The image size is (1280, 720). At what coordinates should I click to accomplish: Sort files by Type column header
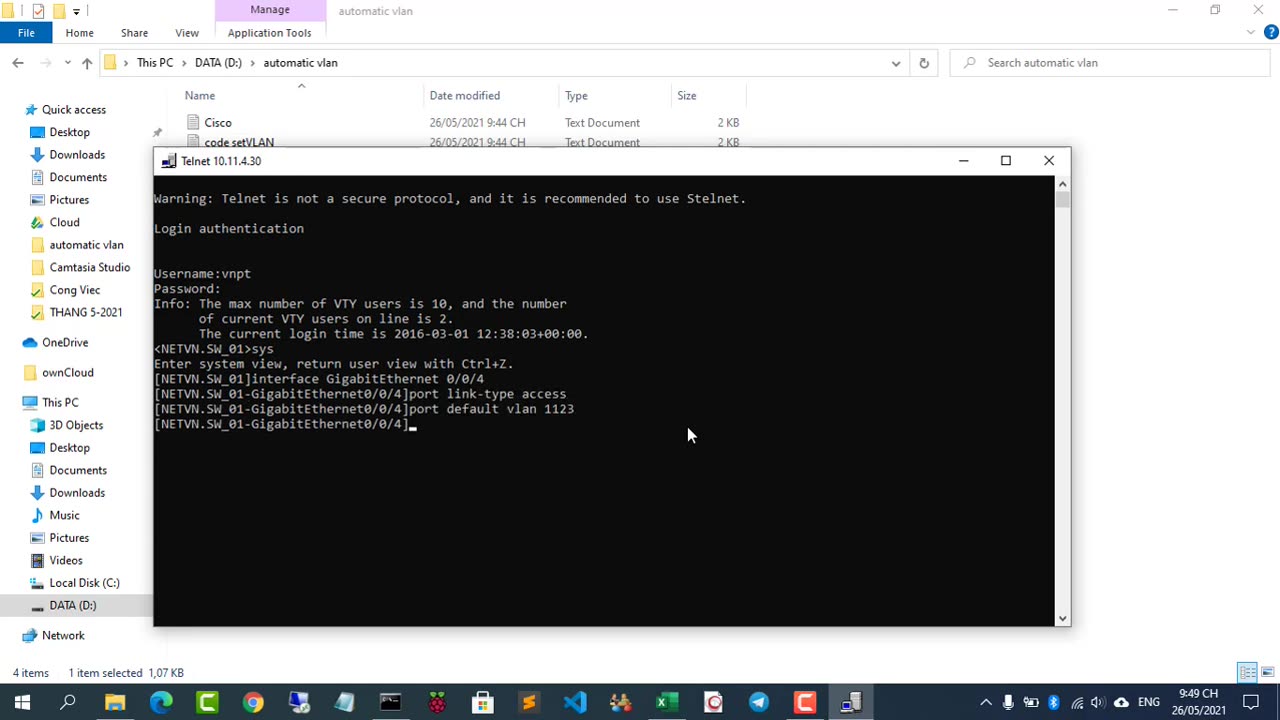[576, 96]
